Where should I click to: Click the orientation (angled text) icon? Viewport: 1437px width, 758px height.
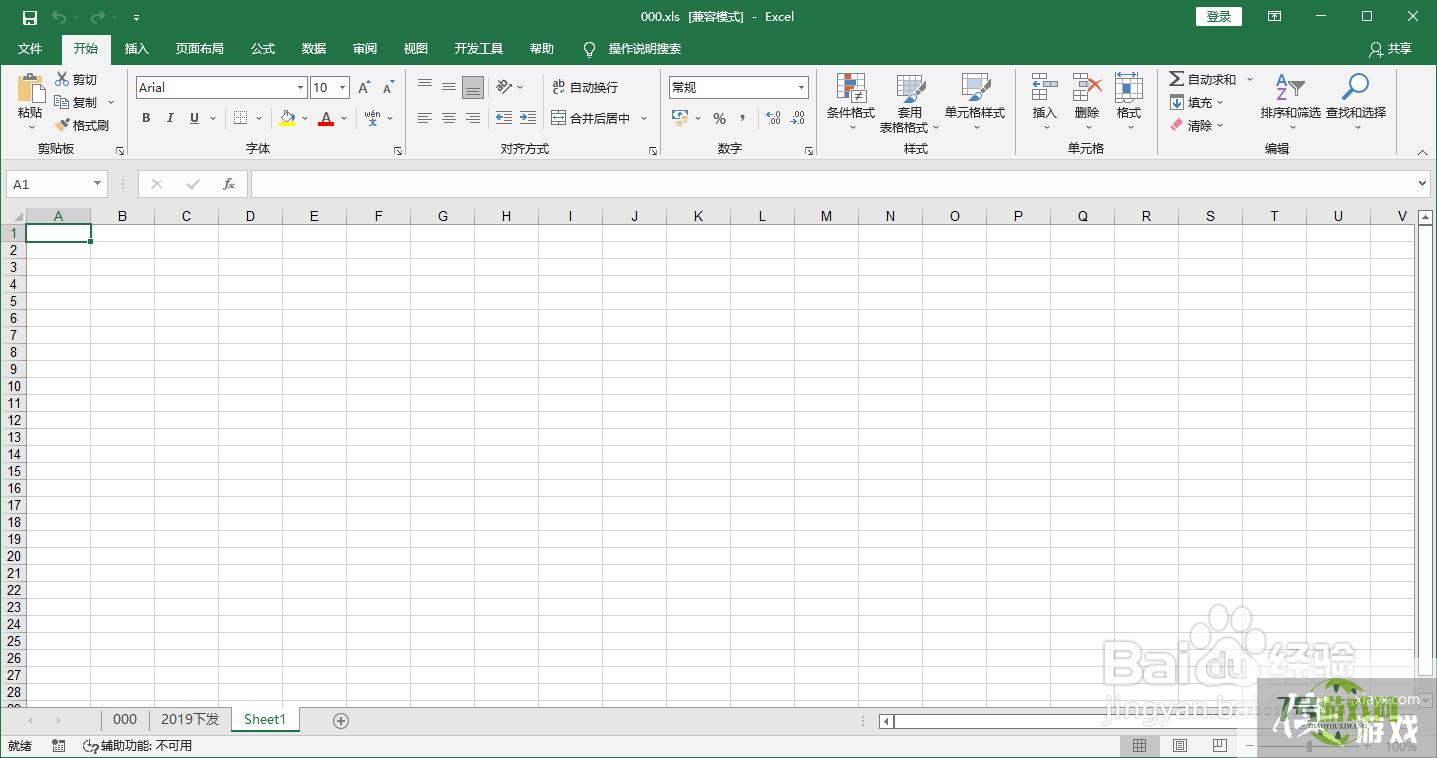click(504, 87)
